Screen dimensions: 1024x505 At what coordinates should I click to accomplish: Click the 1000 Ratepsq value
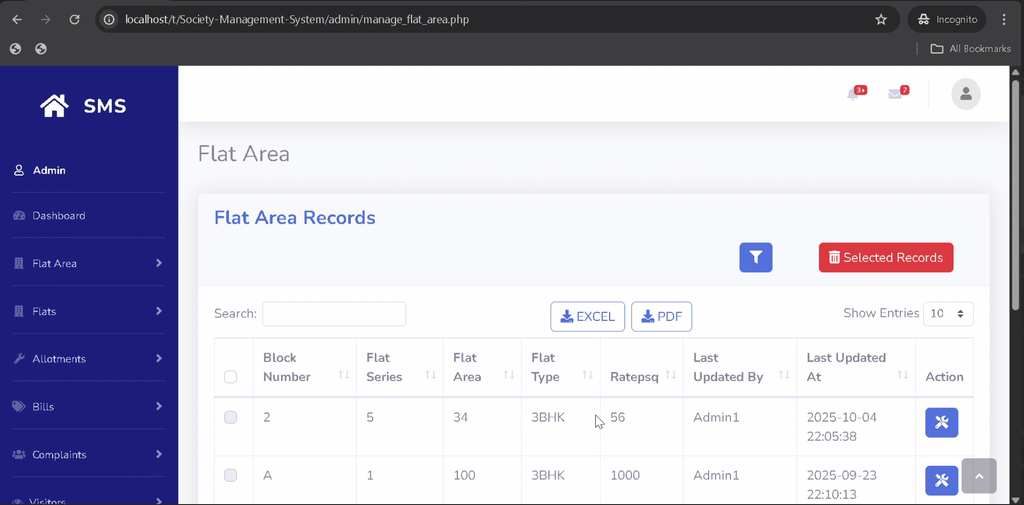click(625, 475)
